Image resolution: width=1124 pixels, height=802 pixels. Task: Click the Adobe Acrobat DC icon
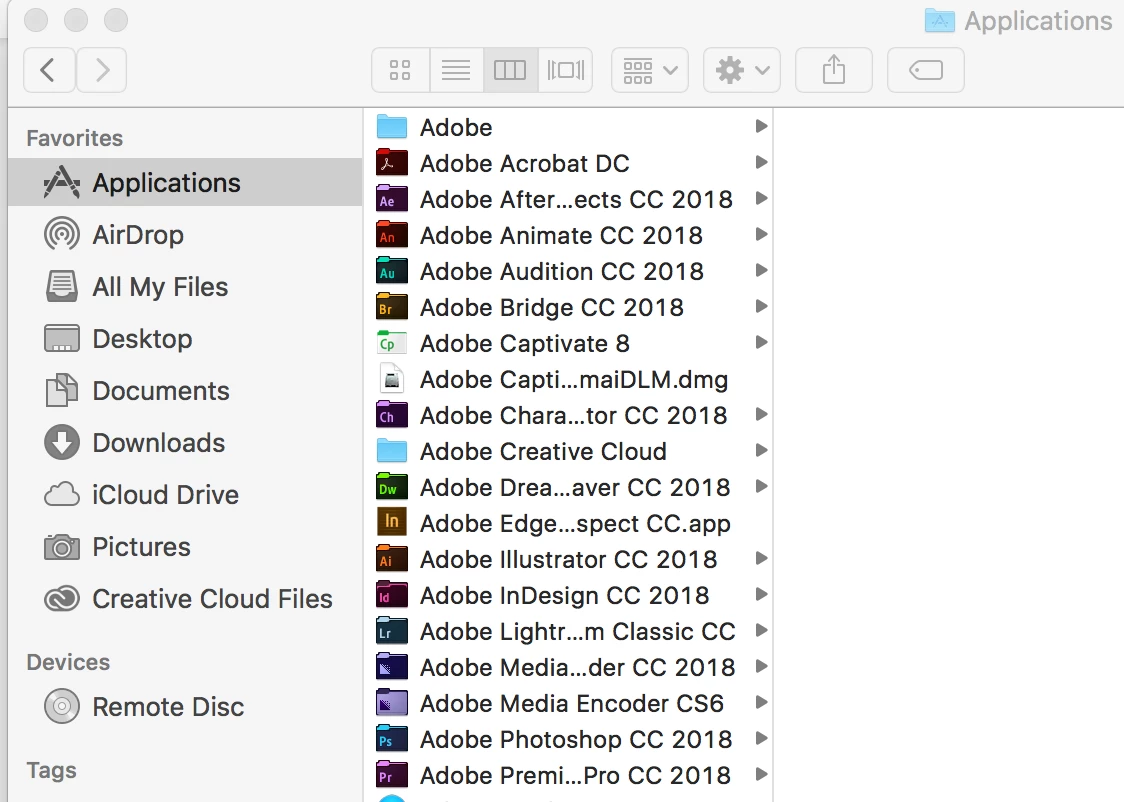[392, 163]
